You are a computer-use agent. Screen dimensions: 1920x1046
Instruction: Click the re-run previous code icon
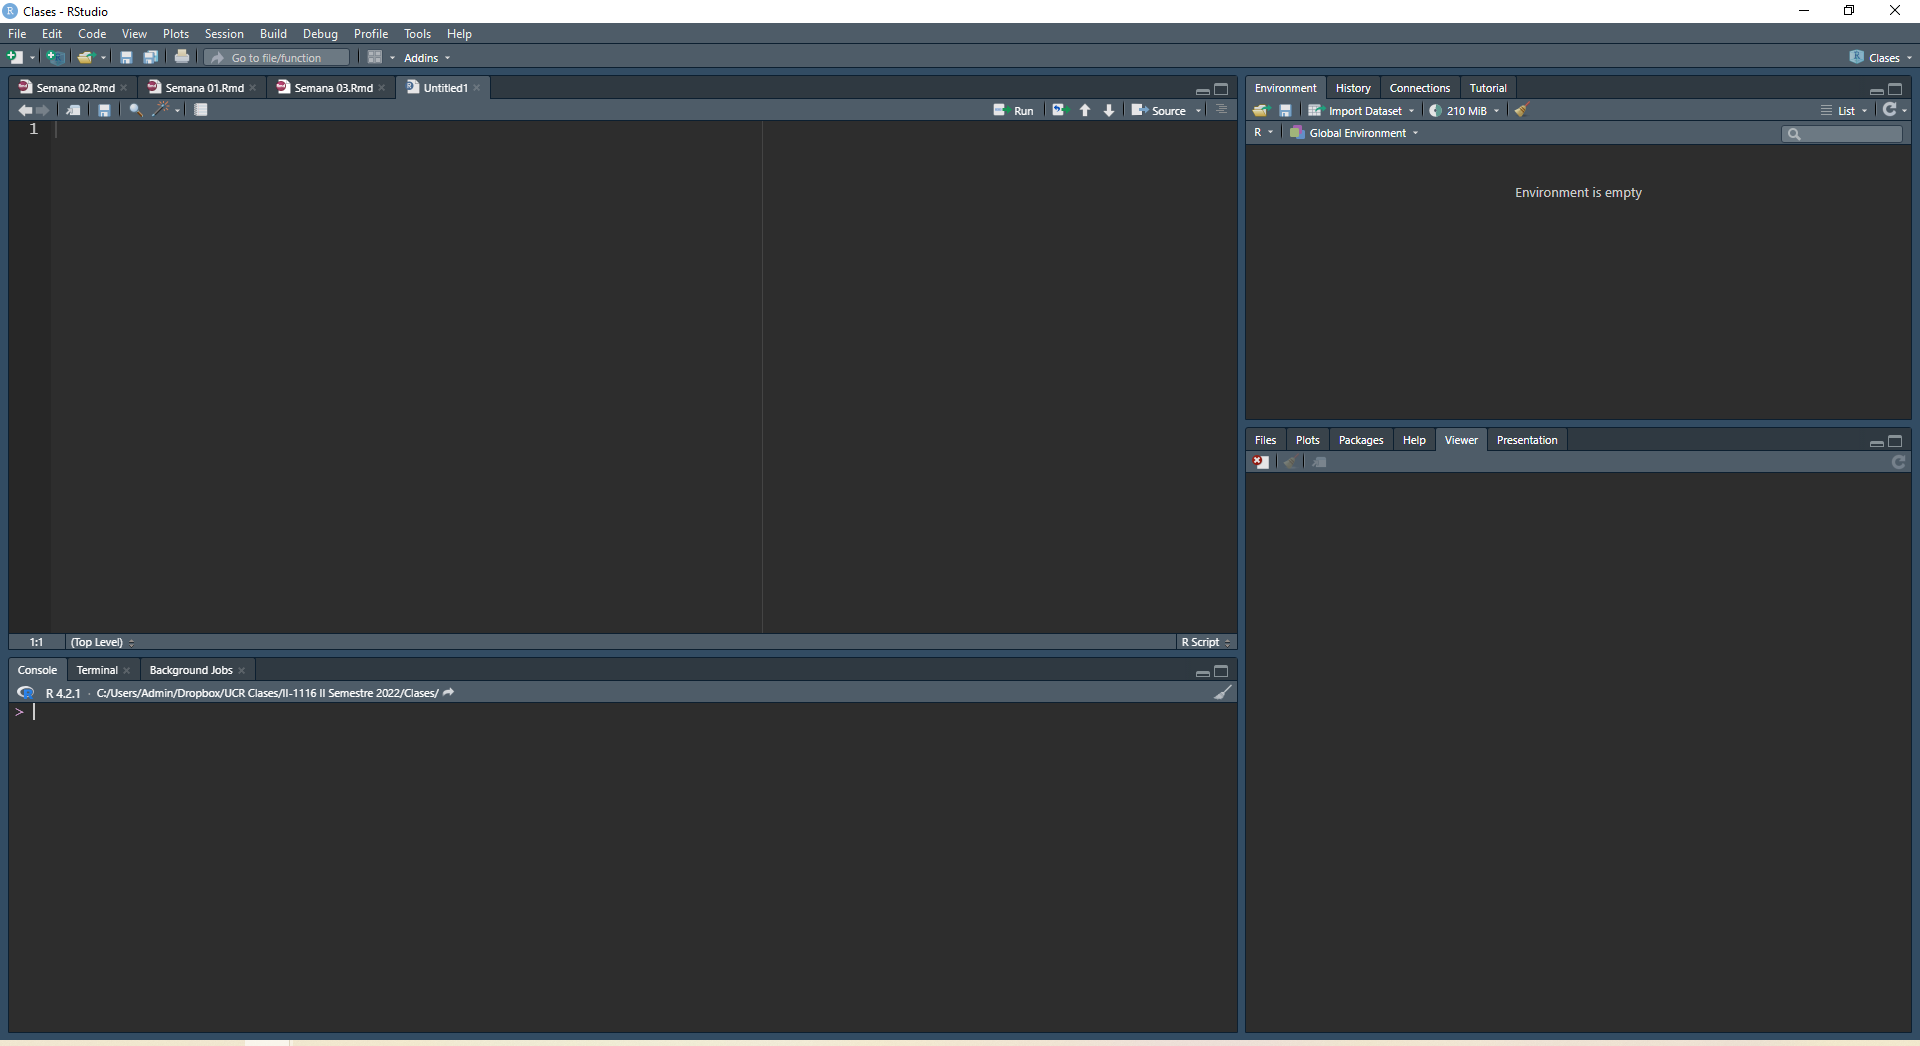pyautogui.click(x=1059, y=110)
